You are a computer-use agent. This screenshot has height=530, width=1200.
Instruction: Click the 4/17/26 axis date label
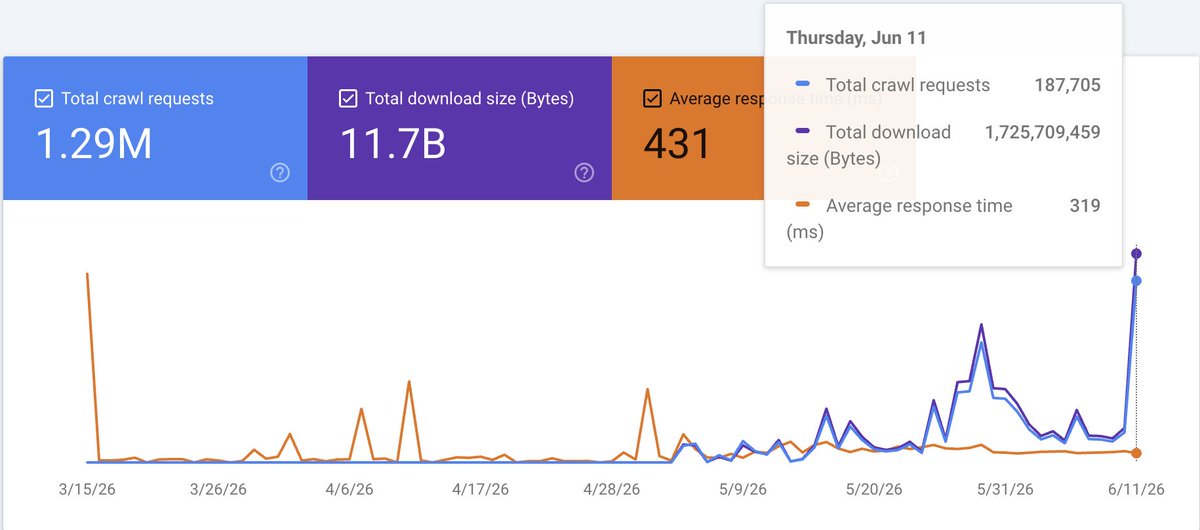point(481,490)
